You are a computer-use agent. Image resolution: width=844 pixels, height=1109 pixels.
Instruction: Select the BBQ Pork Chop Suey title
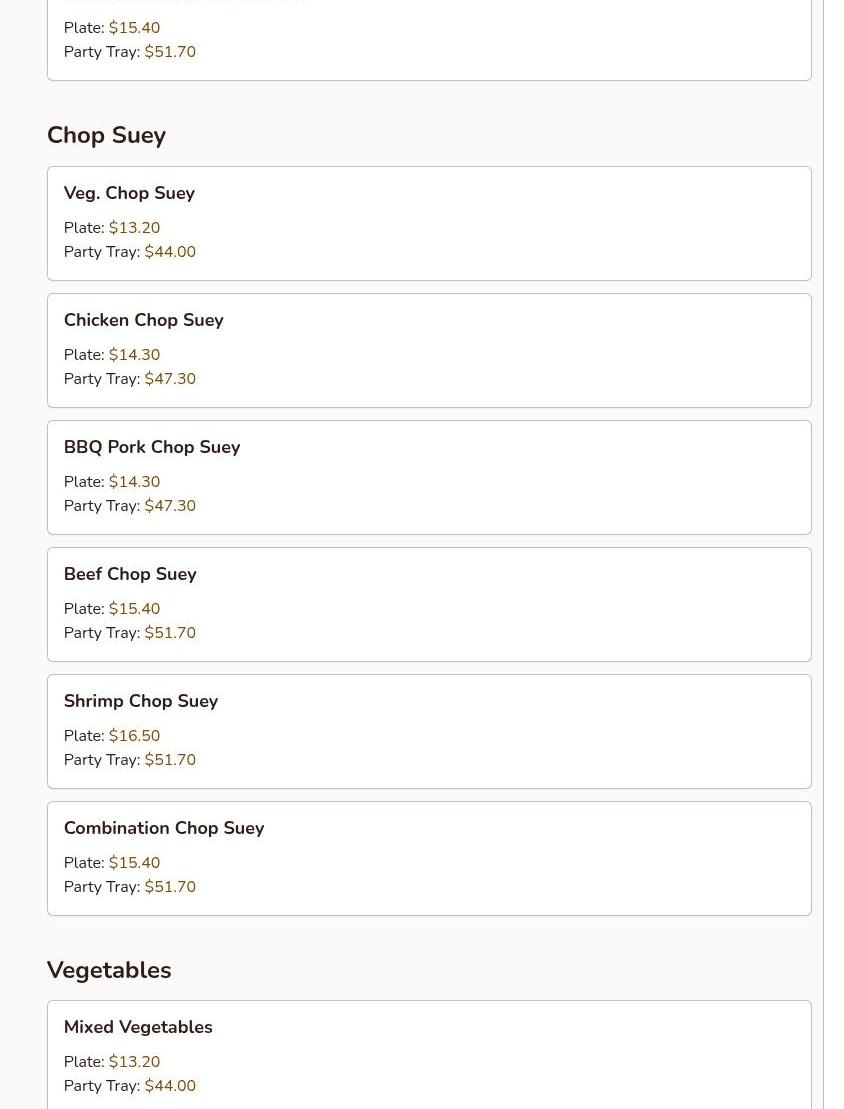click(x=152, y=447)
